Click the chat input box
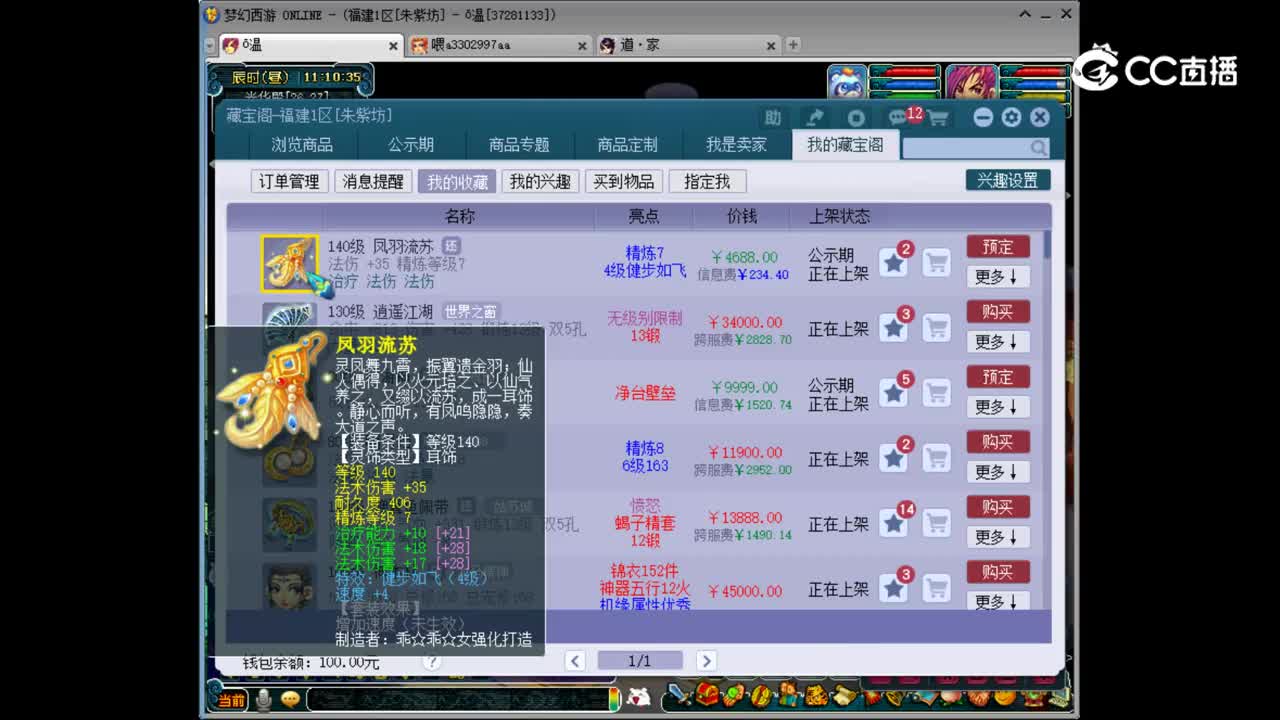Viewport: 1280px width, 720px height. click(458, 700)
